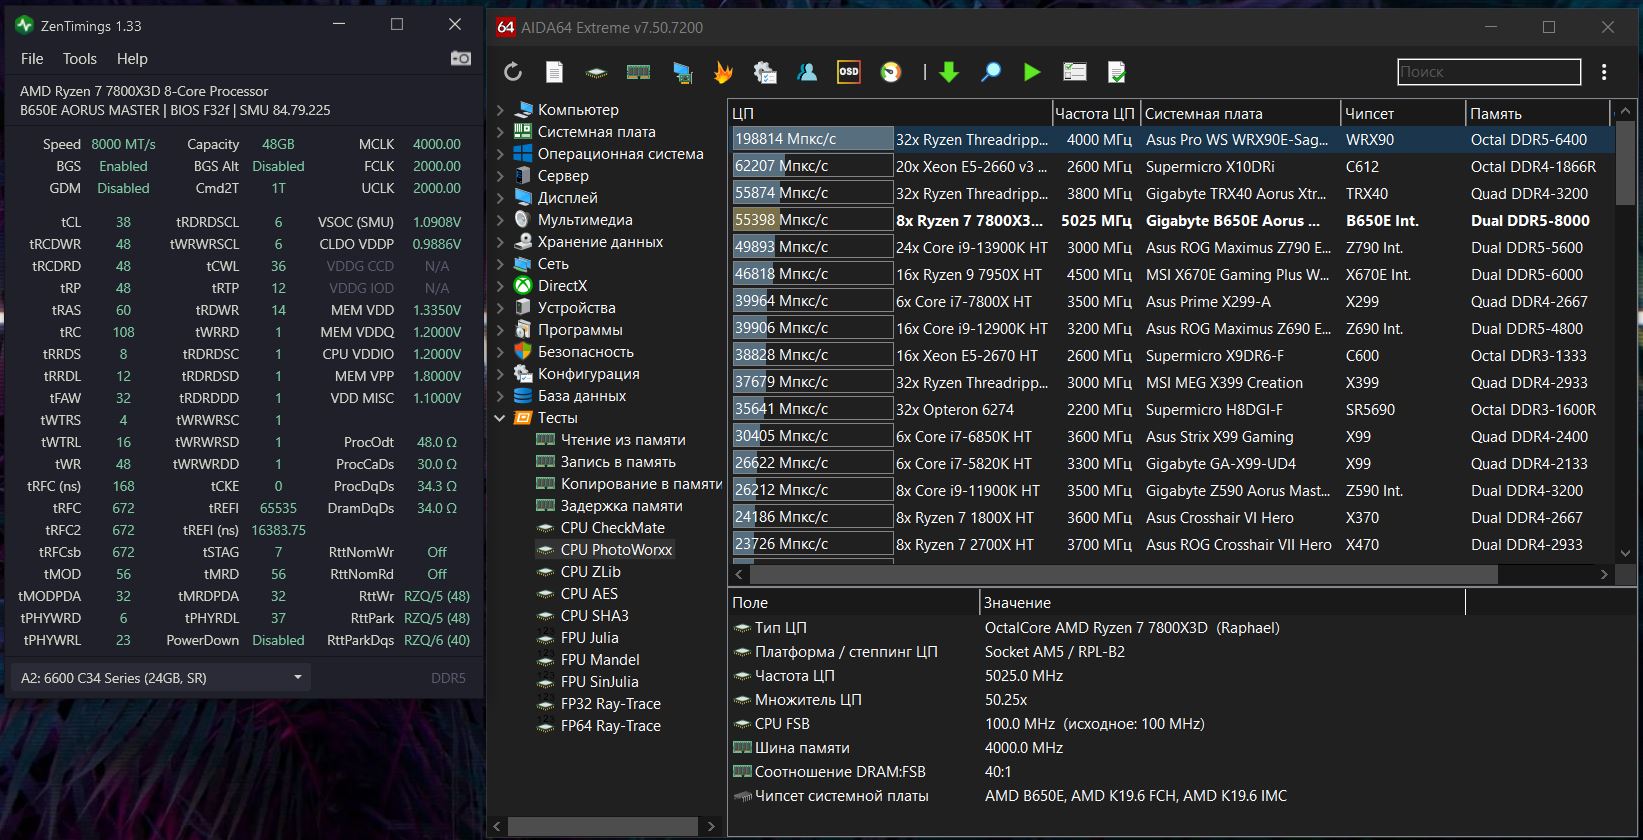Viewport: 1643px width, 840px height.
Task: Click the magnifier search icon in toolbar
Action: tap(990, 72)
